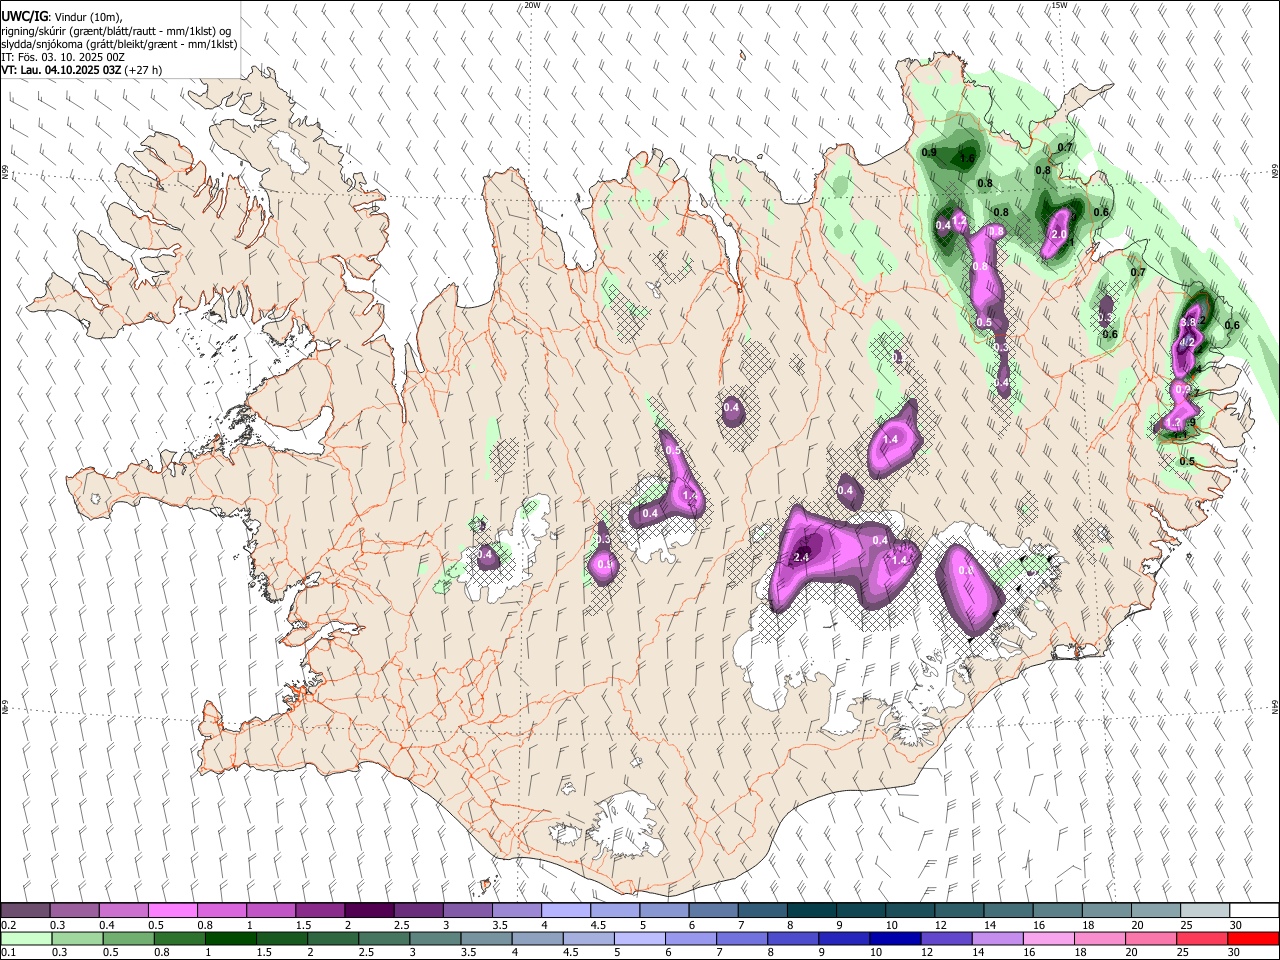The image size is (1280, 960).
Task: Click the white swatch after 30 in the snow scale
Action: (1254, 911)
